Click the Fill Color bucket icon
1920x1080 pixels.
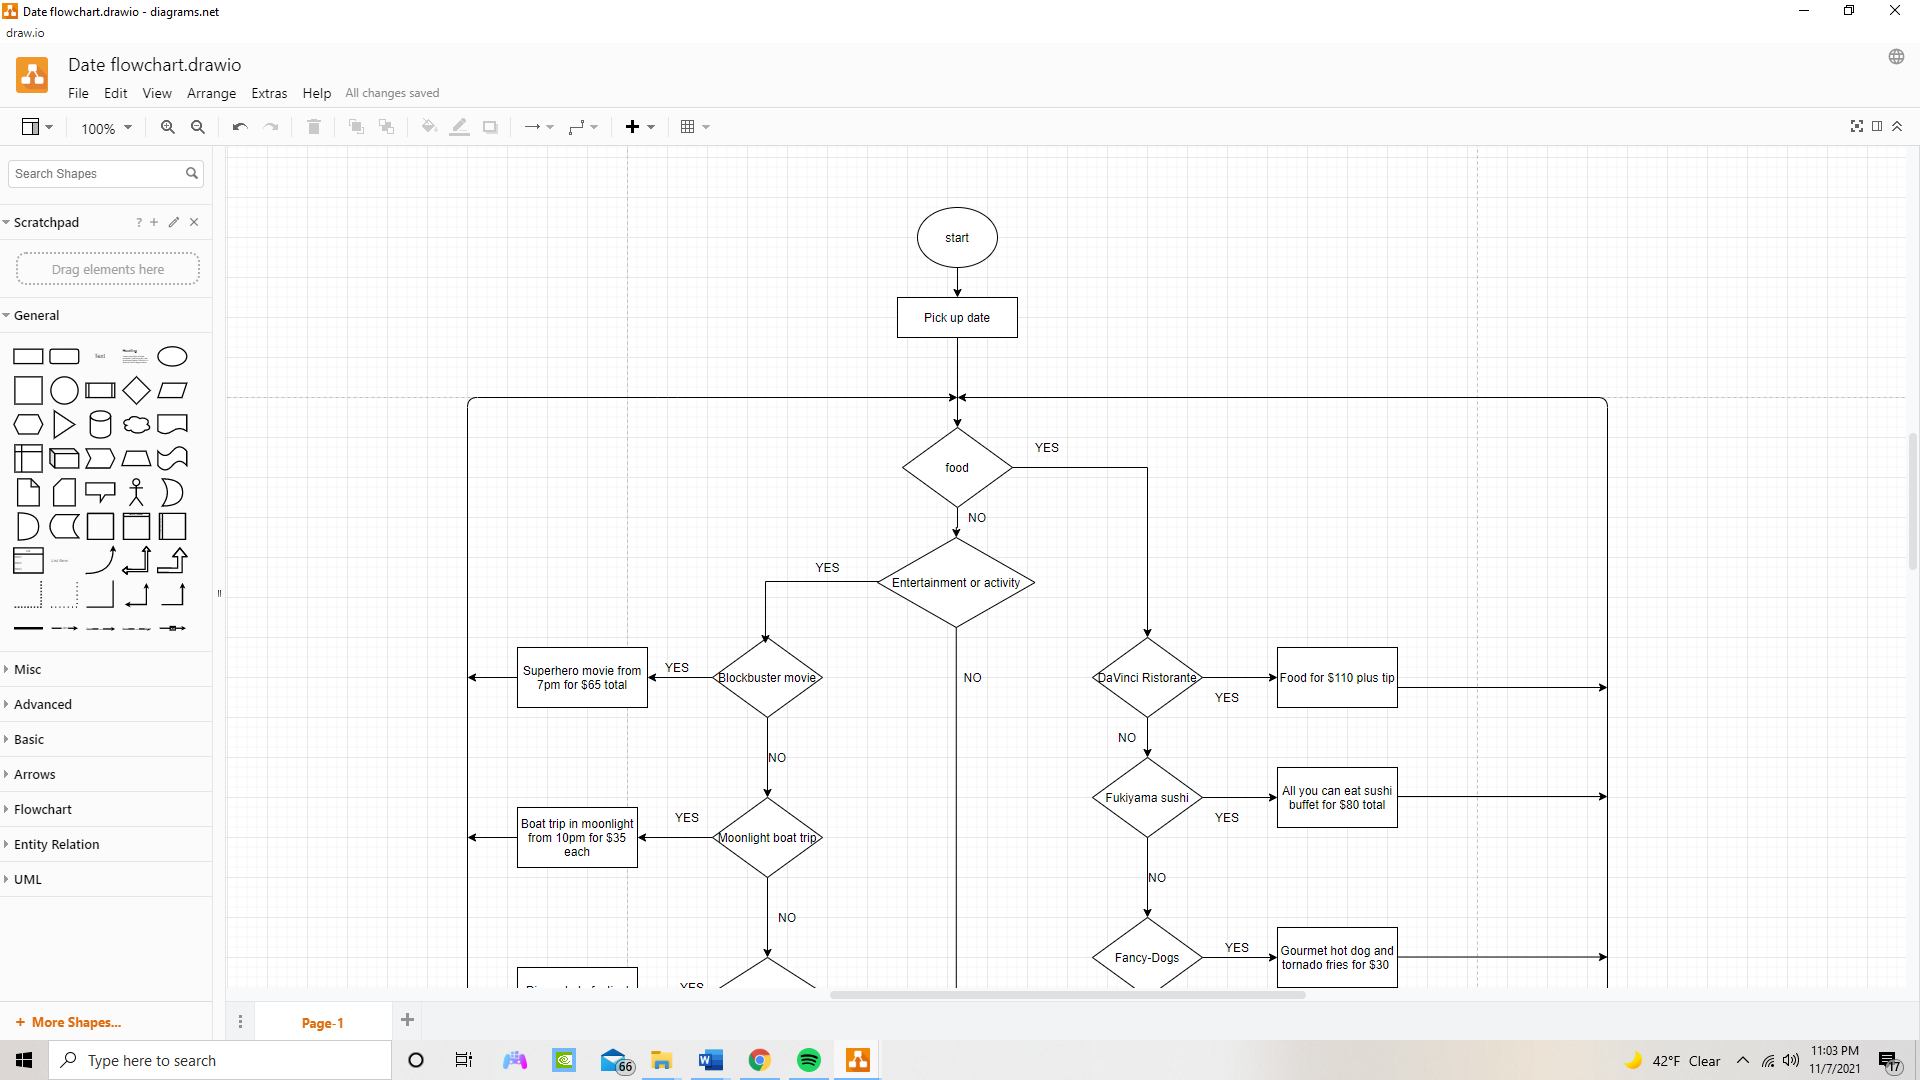tap(429, 127)
